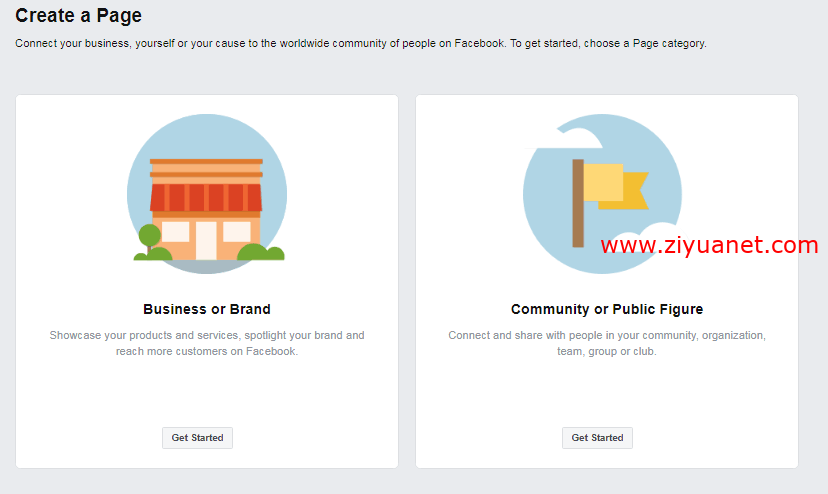This screenshot has height=494, width=828.
Task: Click the 'Connect and share with people' description
Action: click(607, 343)
